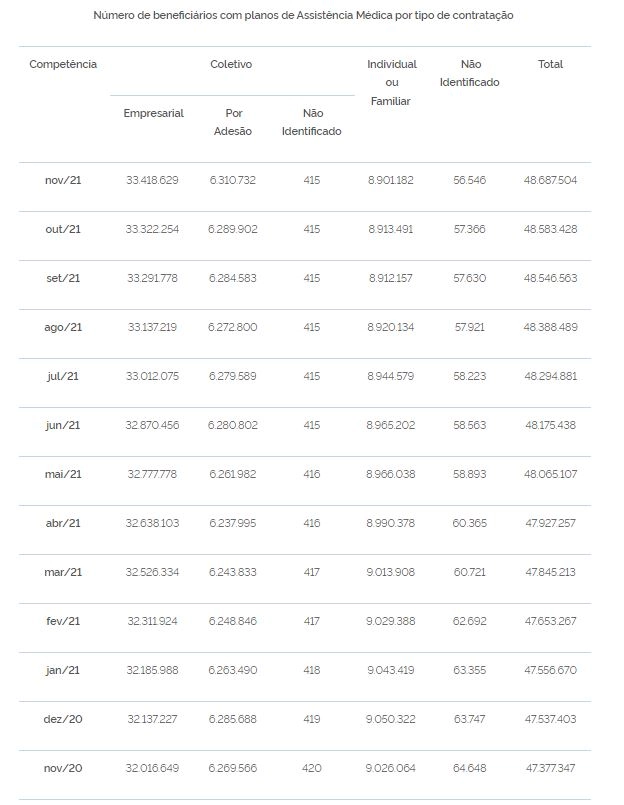Select the Individual ou Familiar header

(391, 83)
